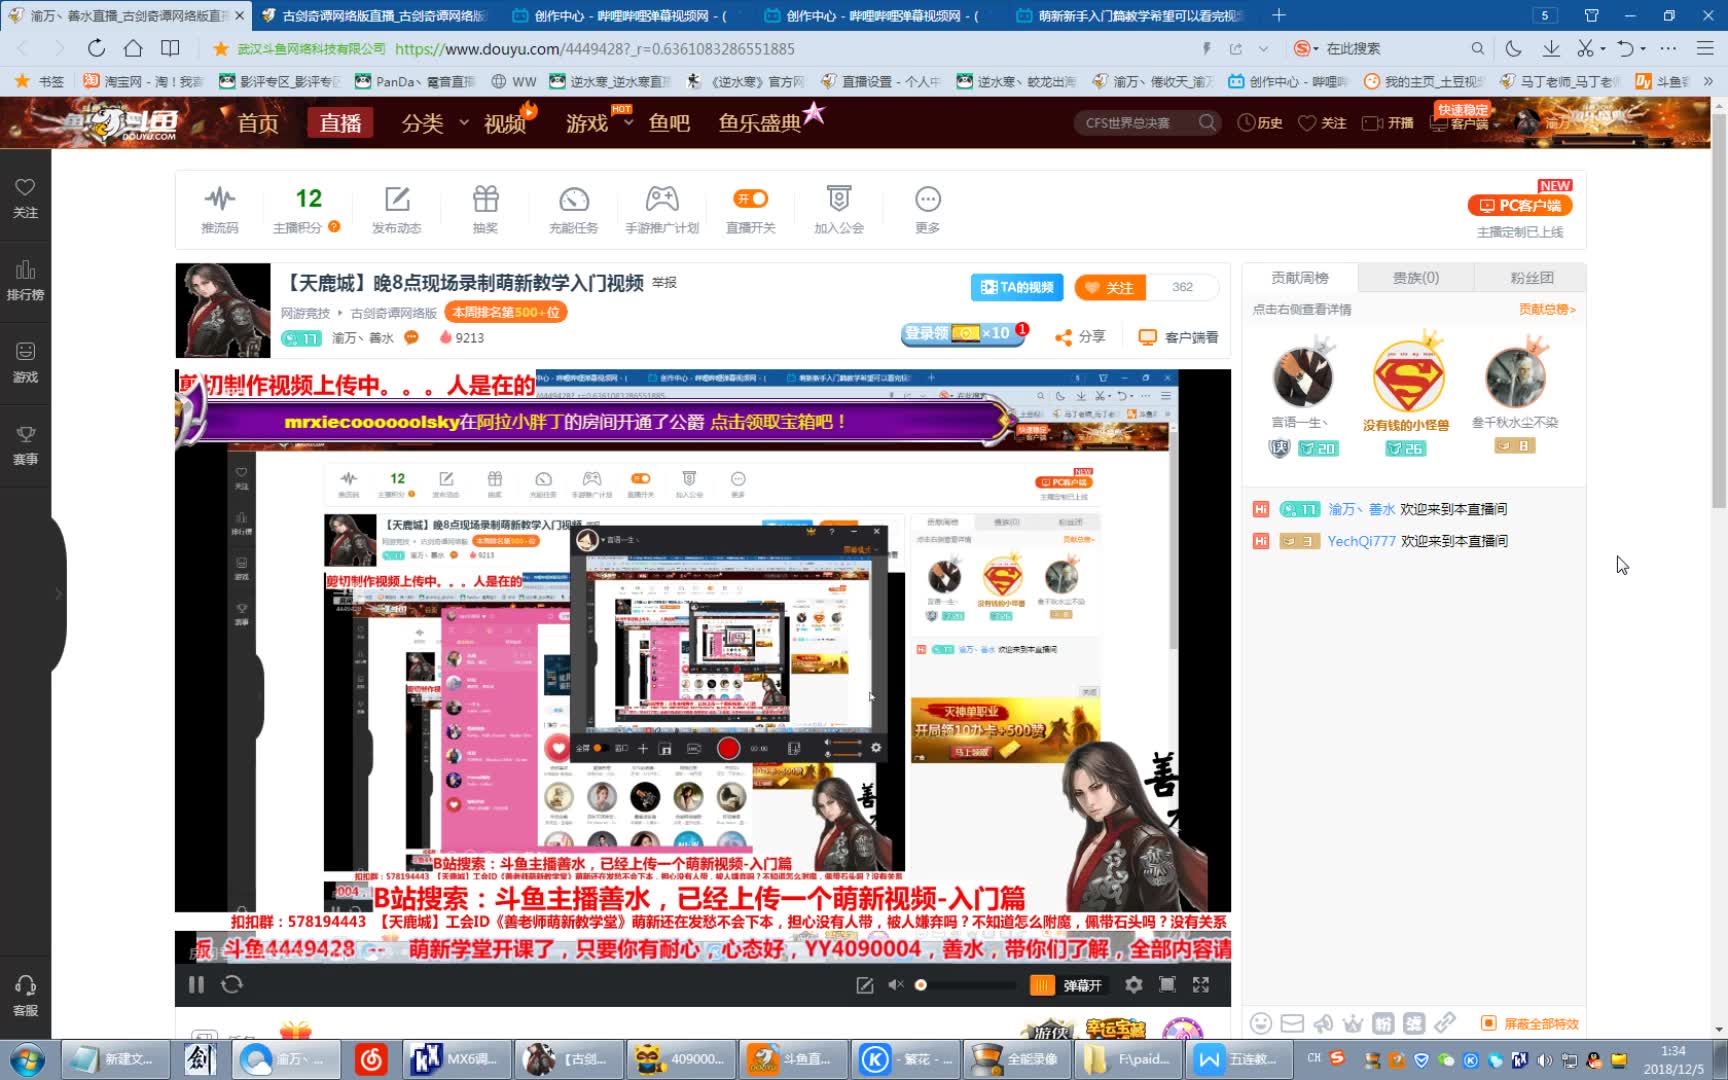Open 赛事 trophy in left sidebar
Image resolution: width=1728 pixels, height=1080 pixels.
pyautogui.click(x=25, y=444)
